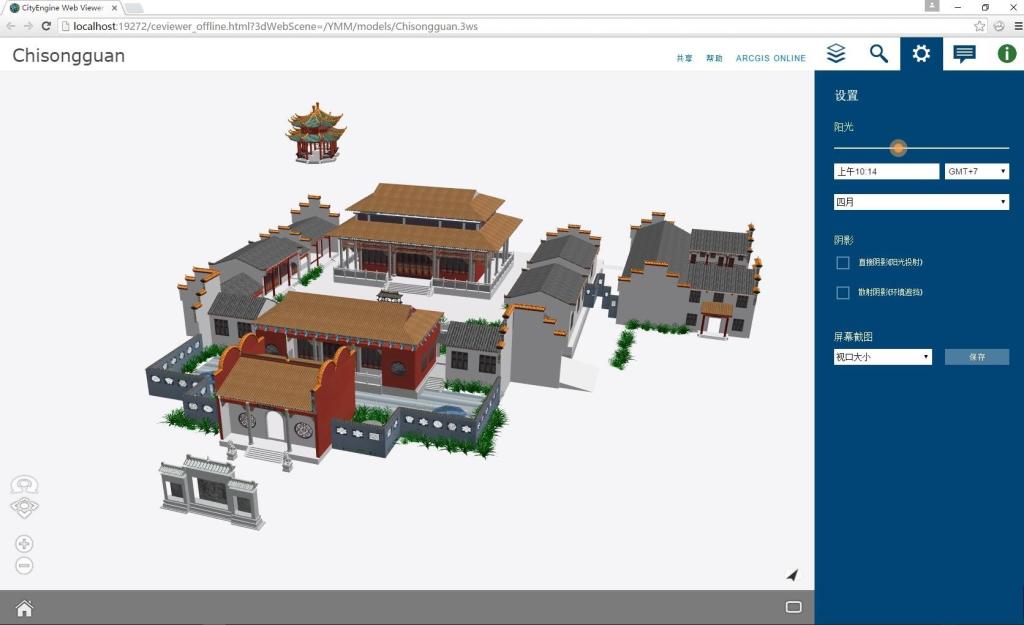Toggle fullscreen using bottom-right rectangle icon

pos(794,607)
